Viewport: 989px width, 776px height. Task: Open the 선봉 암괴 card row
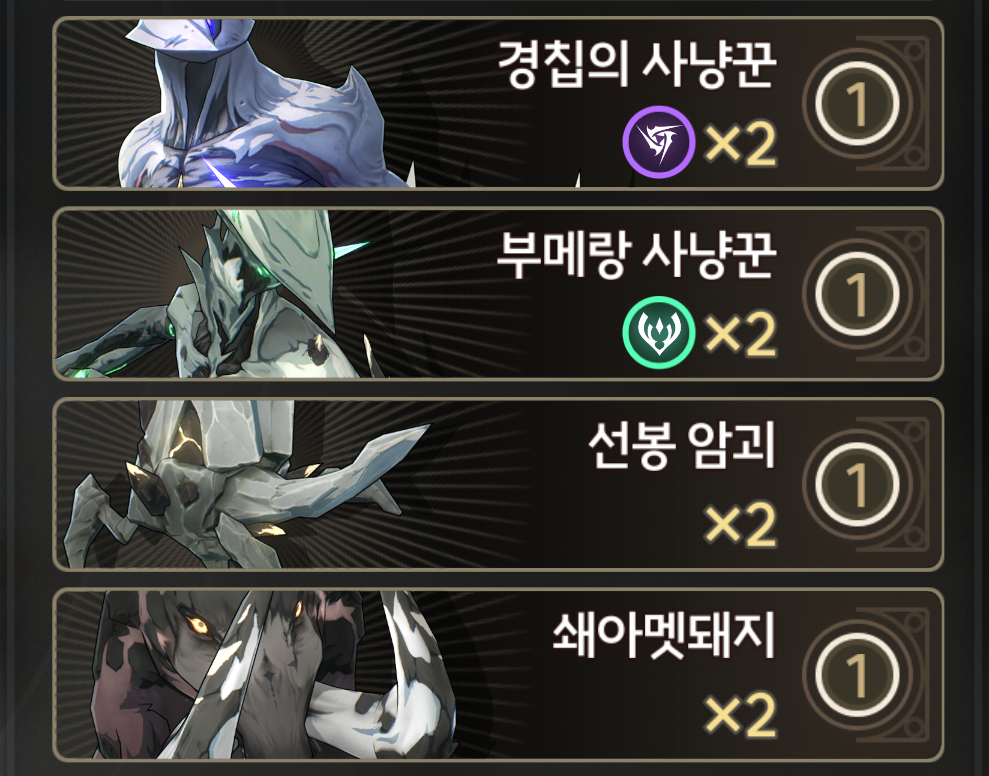click(498, 485)
